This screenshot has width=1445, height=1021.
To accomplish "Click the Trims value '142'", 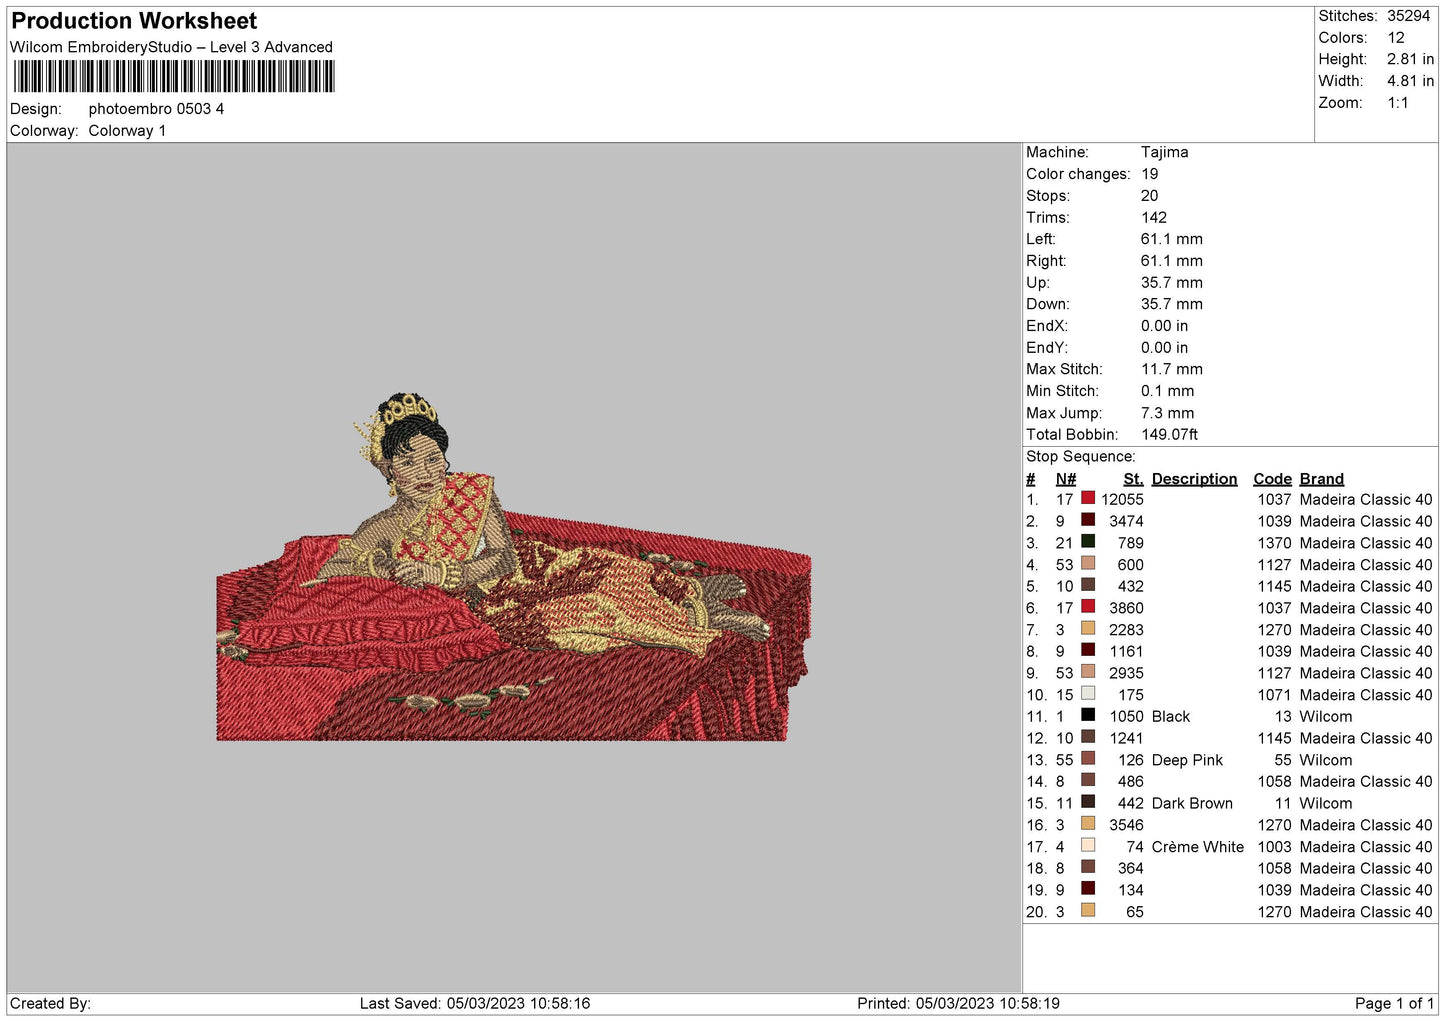I will pos(1154,218).
